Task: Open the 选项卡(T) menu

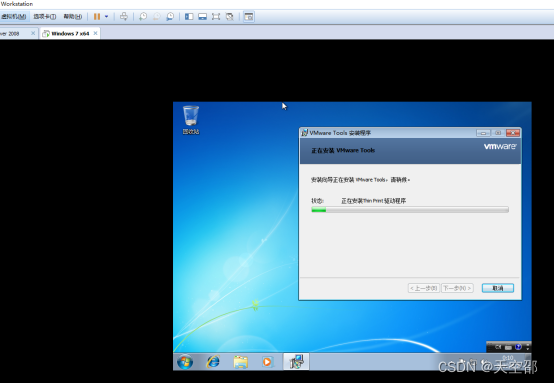Action: (x=45, y=17)
